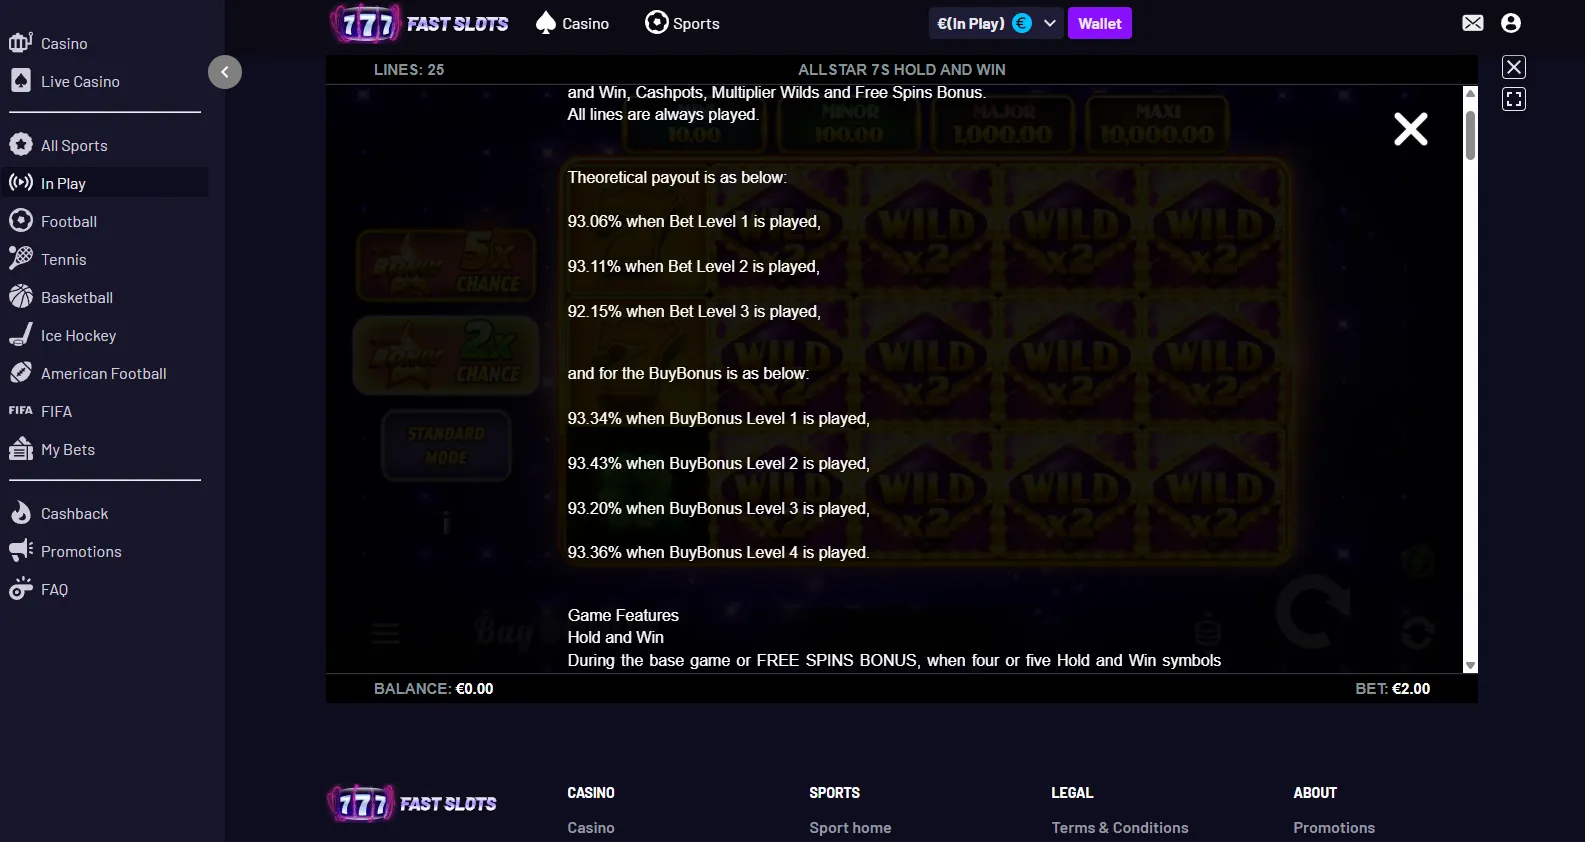The image size is (1585, 842).
Task: Close the game info overlay with the large X
Action: (x=1410, y=129)
